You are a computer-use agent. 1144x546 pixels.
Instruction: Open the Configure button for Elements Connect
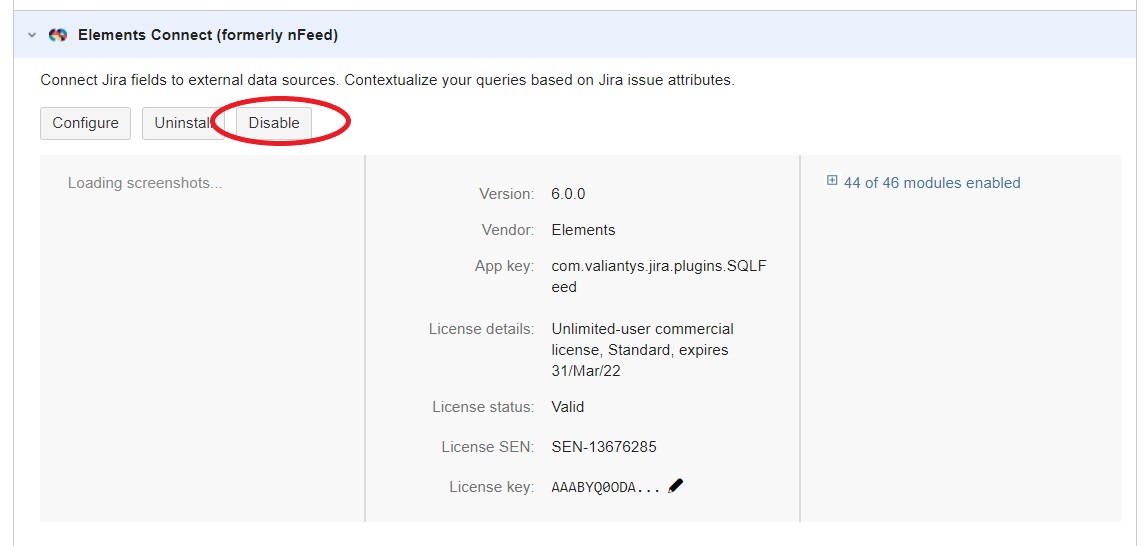point(85,123)
